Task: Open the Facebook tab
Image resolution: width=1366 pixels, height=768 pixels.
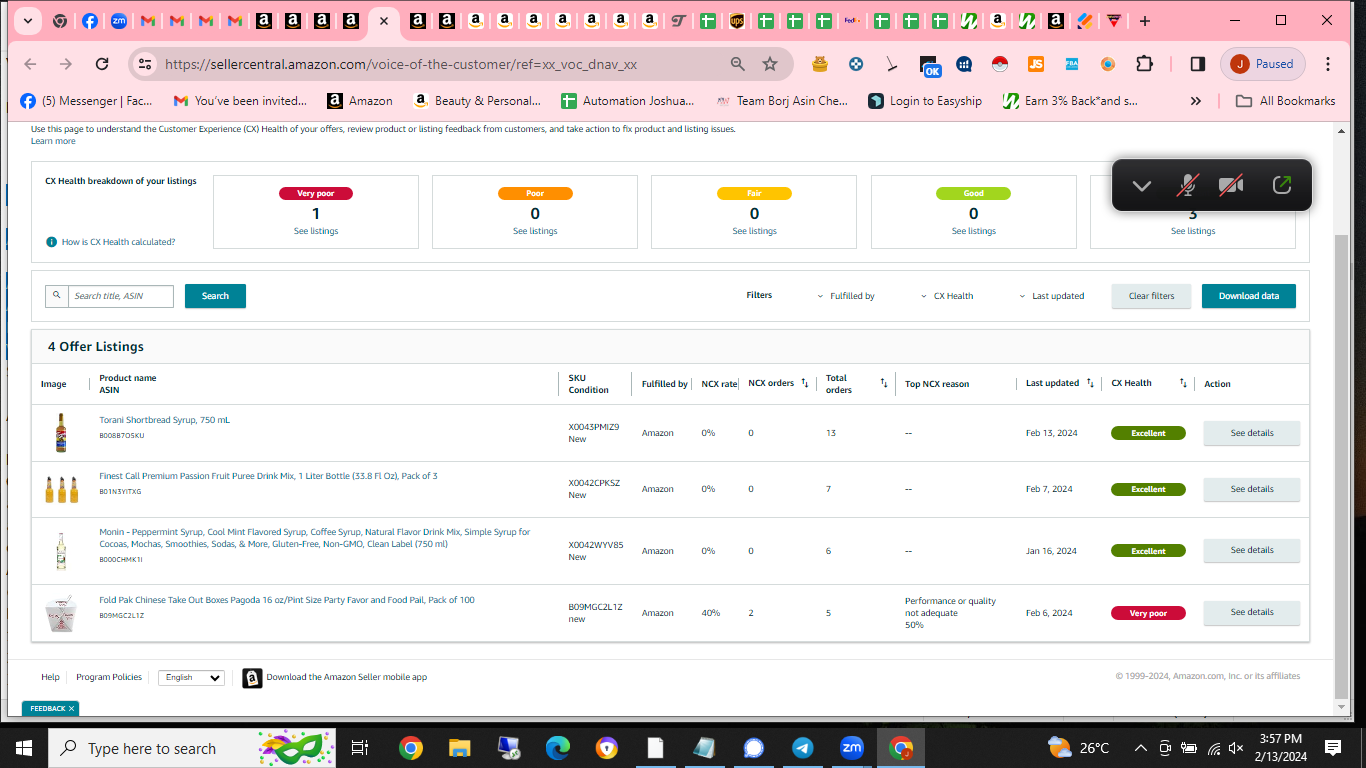Action: (x=90, y=21)
